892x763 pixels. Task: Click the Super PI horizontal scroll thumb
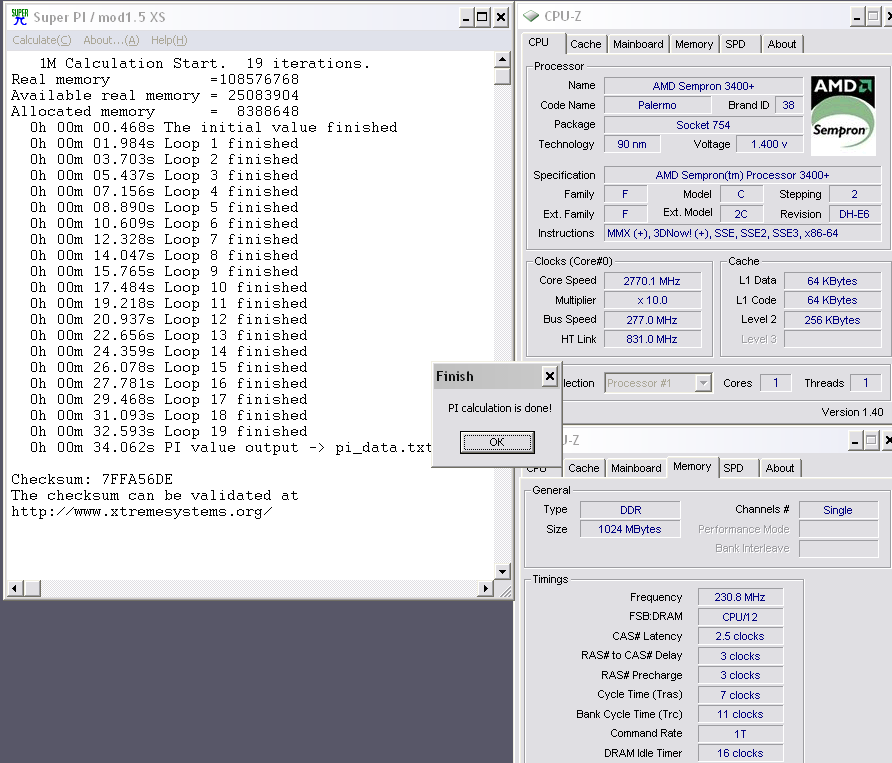[x=32, y=588]
